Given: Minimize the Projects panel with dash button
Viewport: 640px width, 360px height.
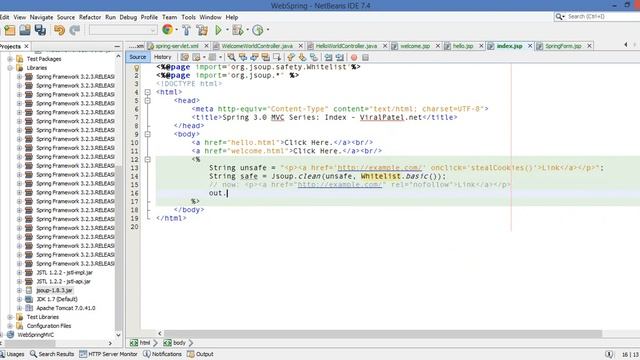Looking at the screenshot, I should pyautogui.click(x=117, y=47).
